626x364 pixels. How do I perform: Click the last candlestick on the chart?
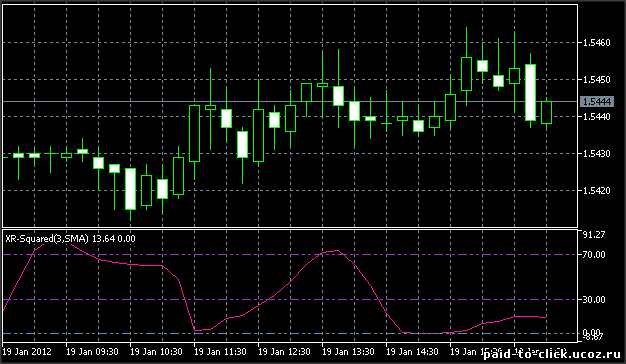click(x=547, y=113)
